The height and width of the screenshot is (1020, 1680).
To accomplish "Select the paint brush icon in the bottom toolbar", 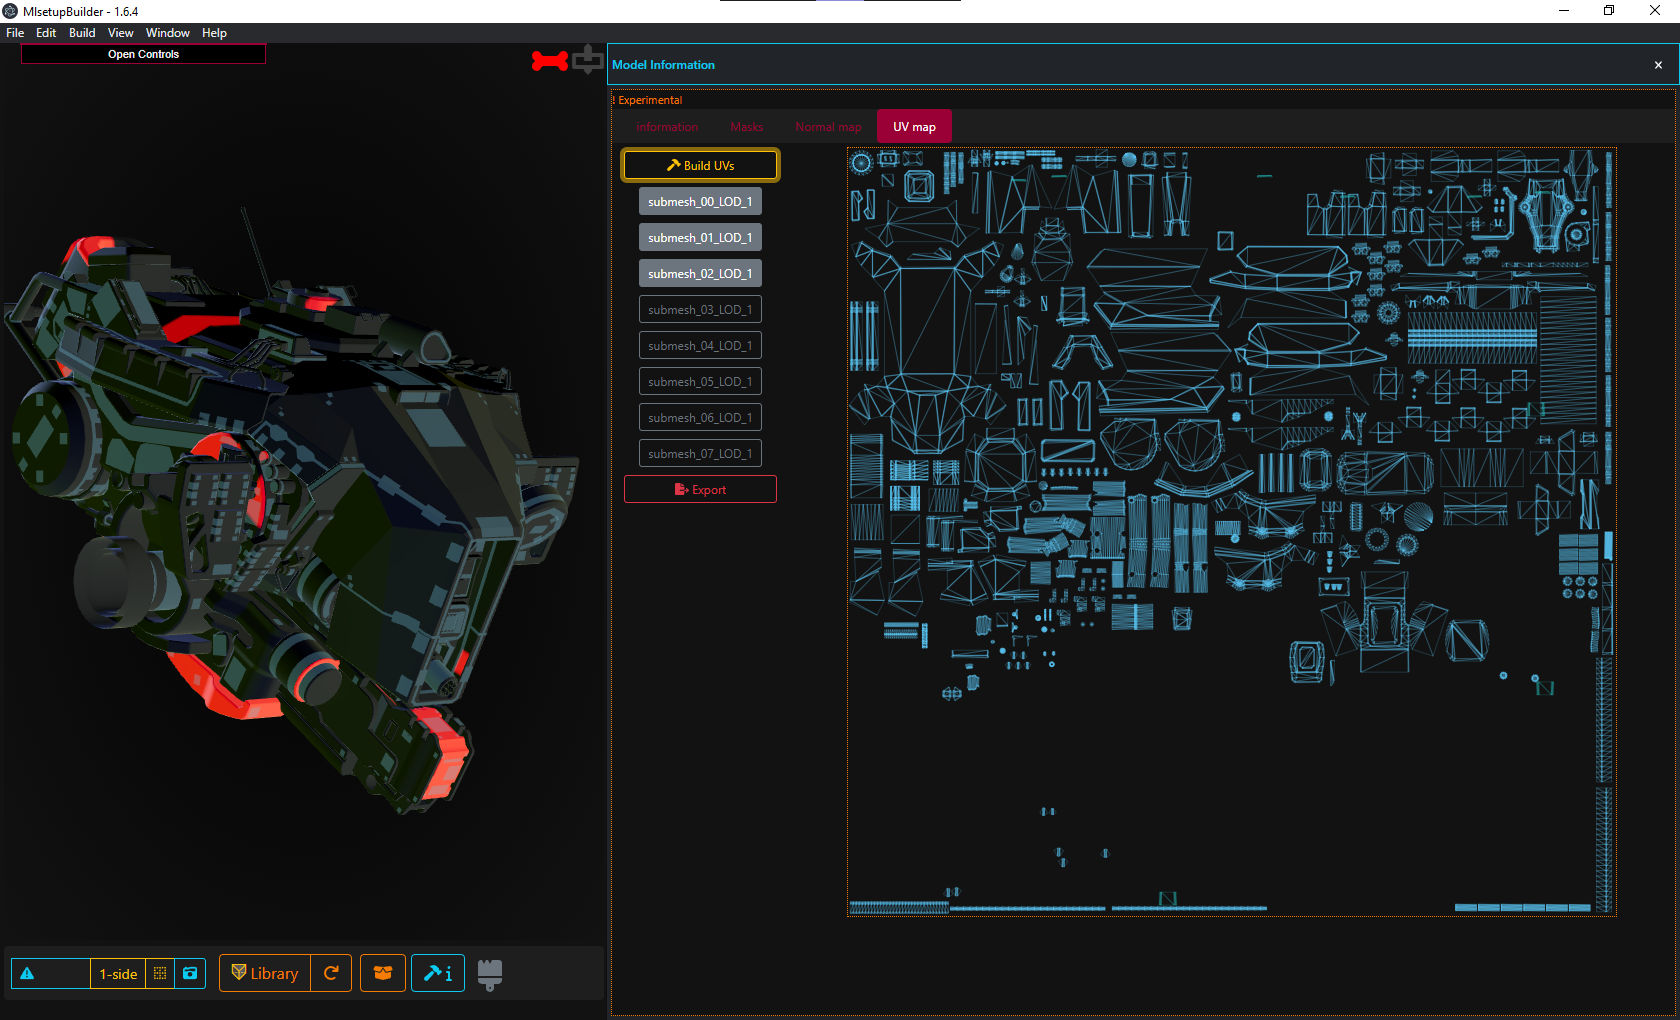I will coord(489,973).
